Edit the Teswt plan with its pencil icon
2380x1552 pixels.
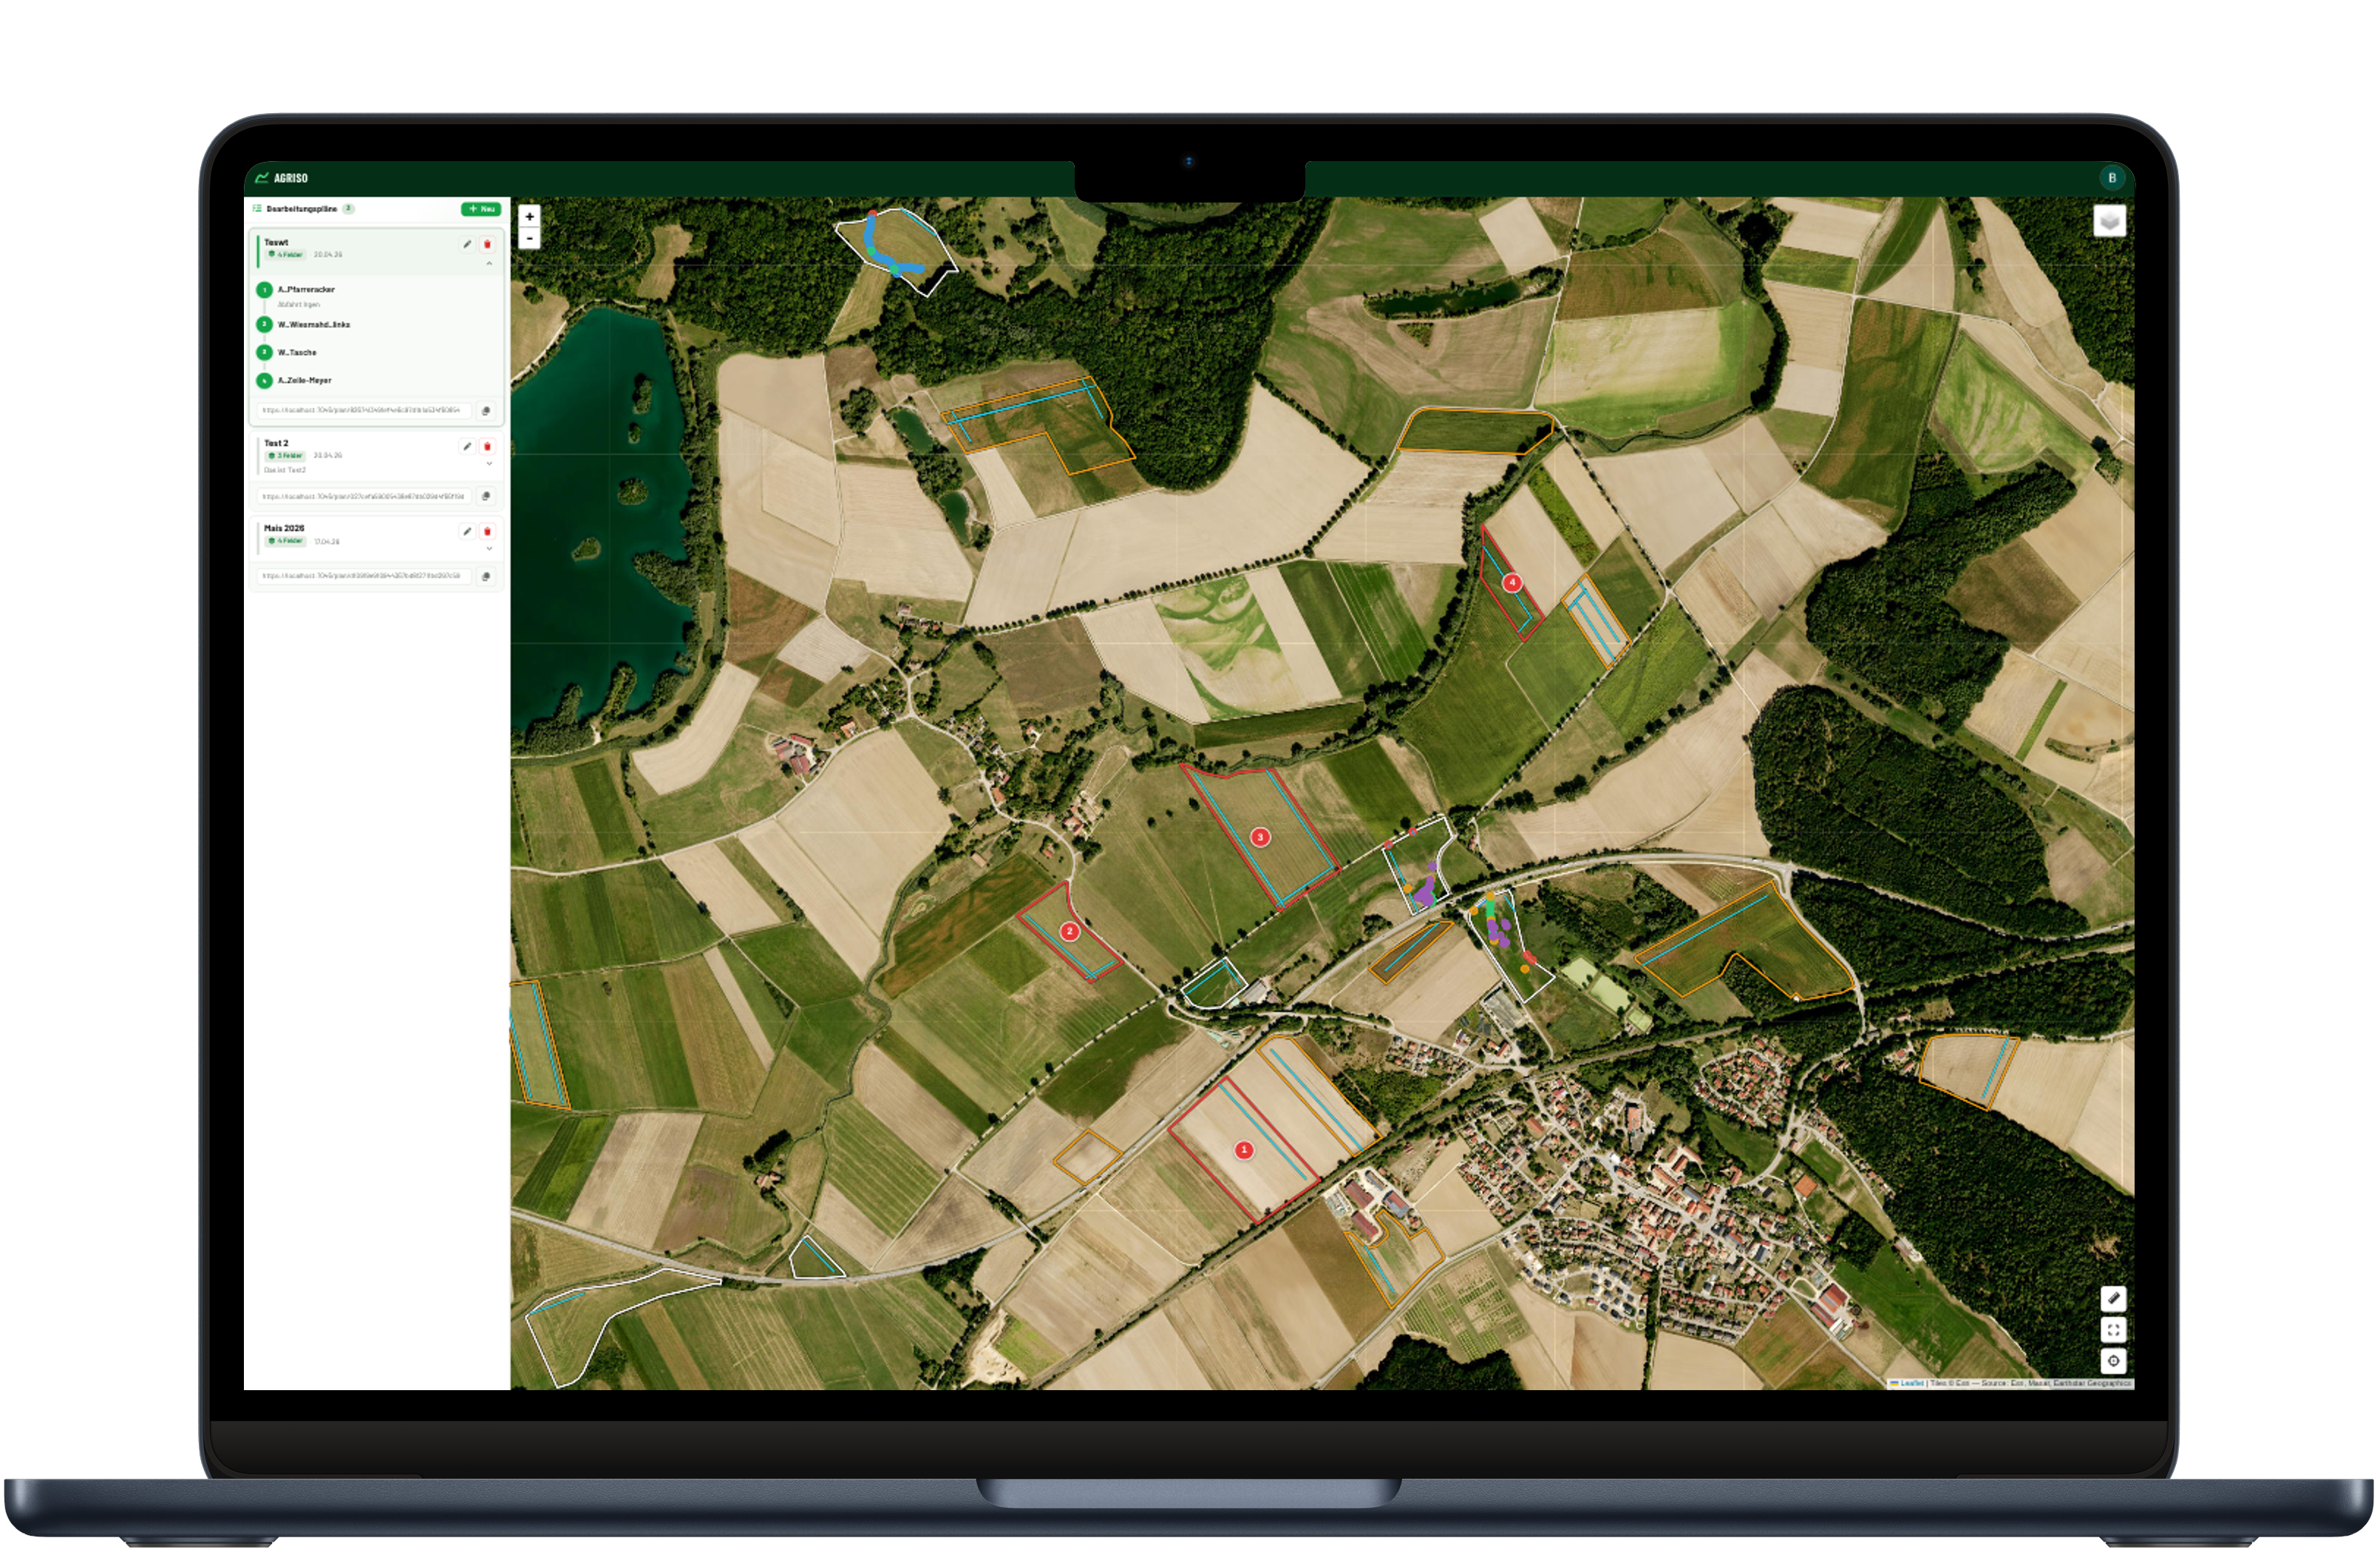[467, 244]
